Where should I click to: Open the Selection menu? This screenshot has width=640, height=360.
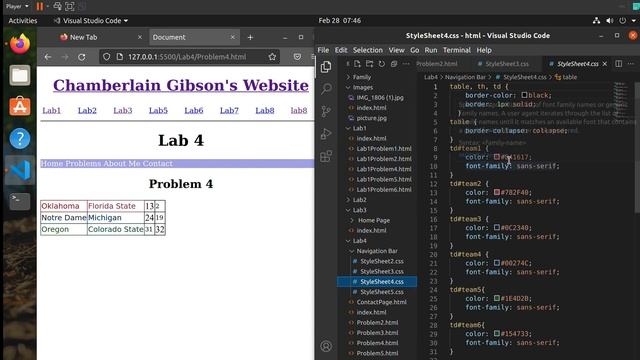368,50
